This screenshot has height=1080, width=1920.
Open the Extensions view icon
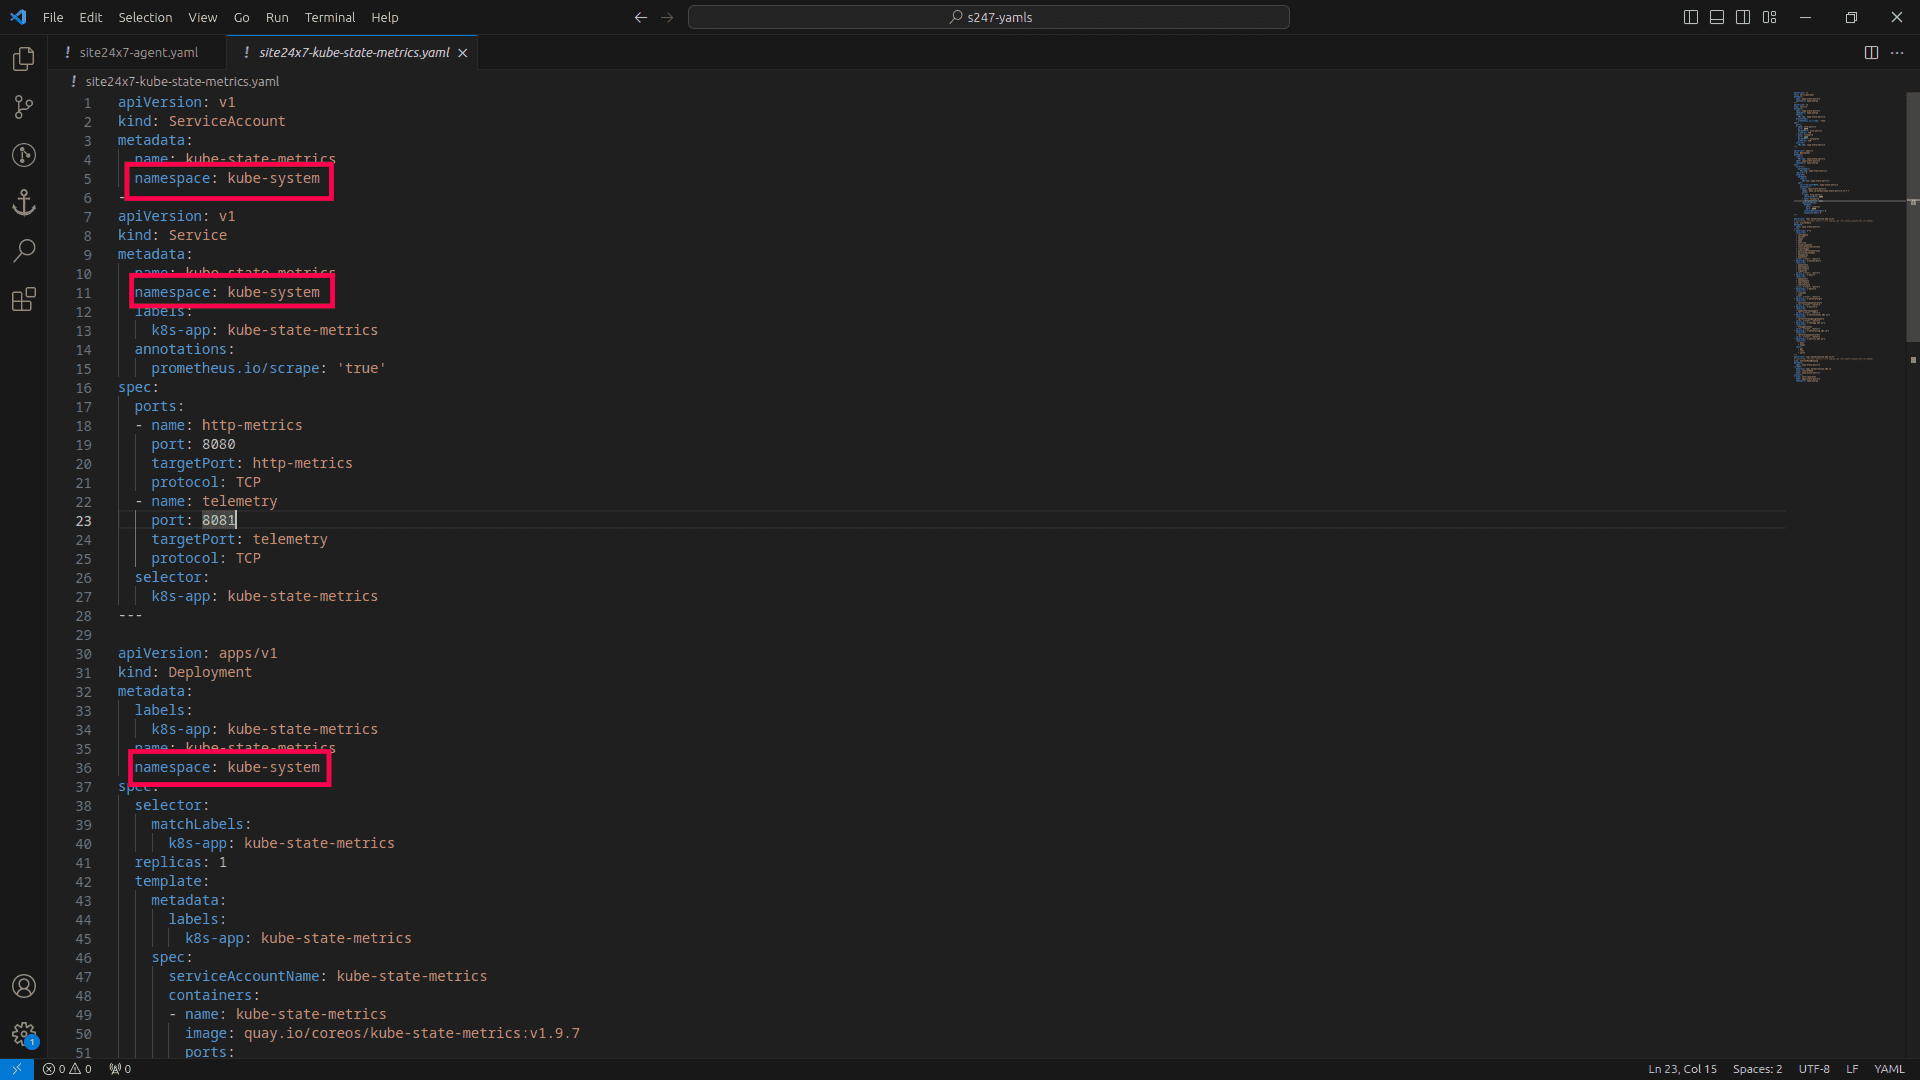[x=24, y=299]
